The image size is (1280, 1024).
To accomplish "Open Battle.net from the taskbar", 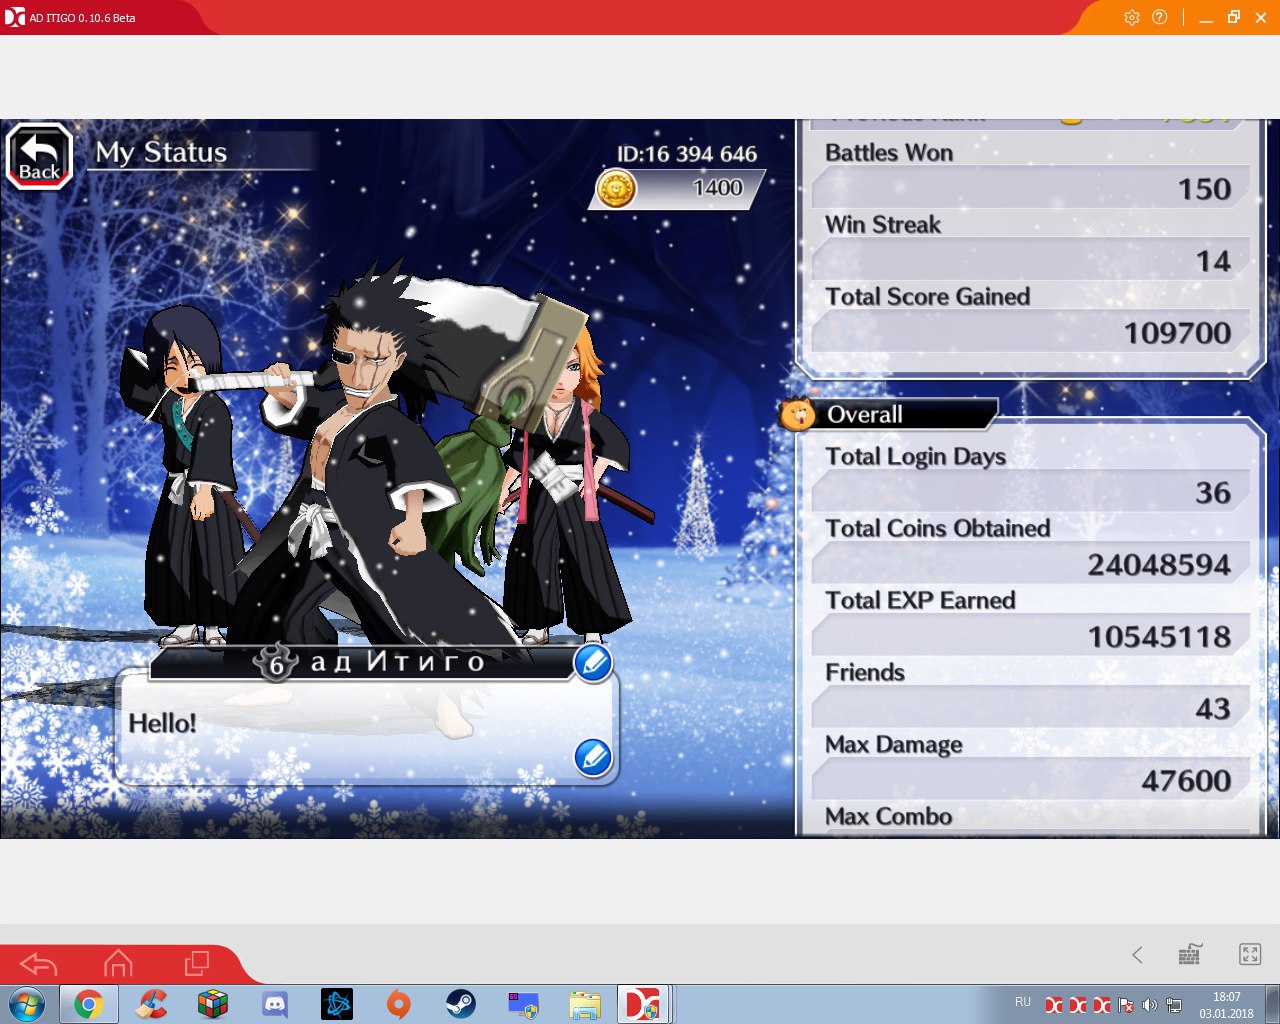I will 337,1004.
